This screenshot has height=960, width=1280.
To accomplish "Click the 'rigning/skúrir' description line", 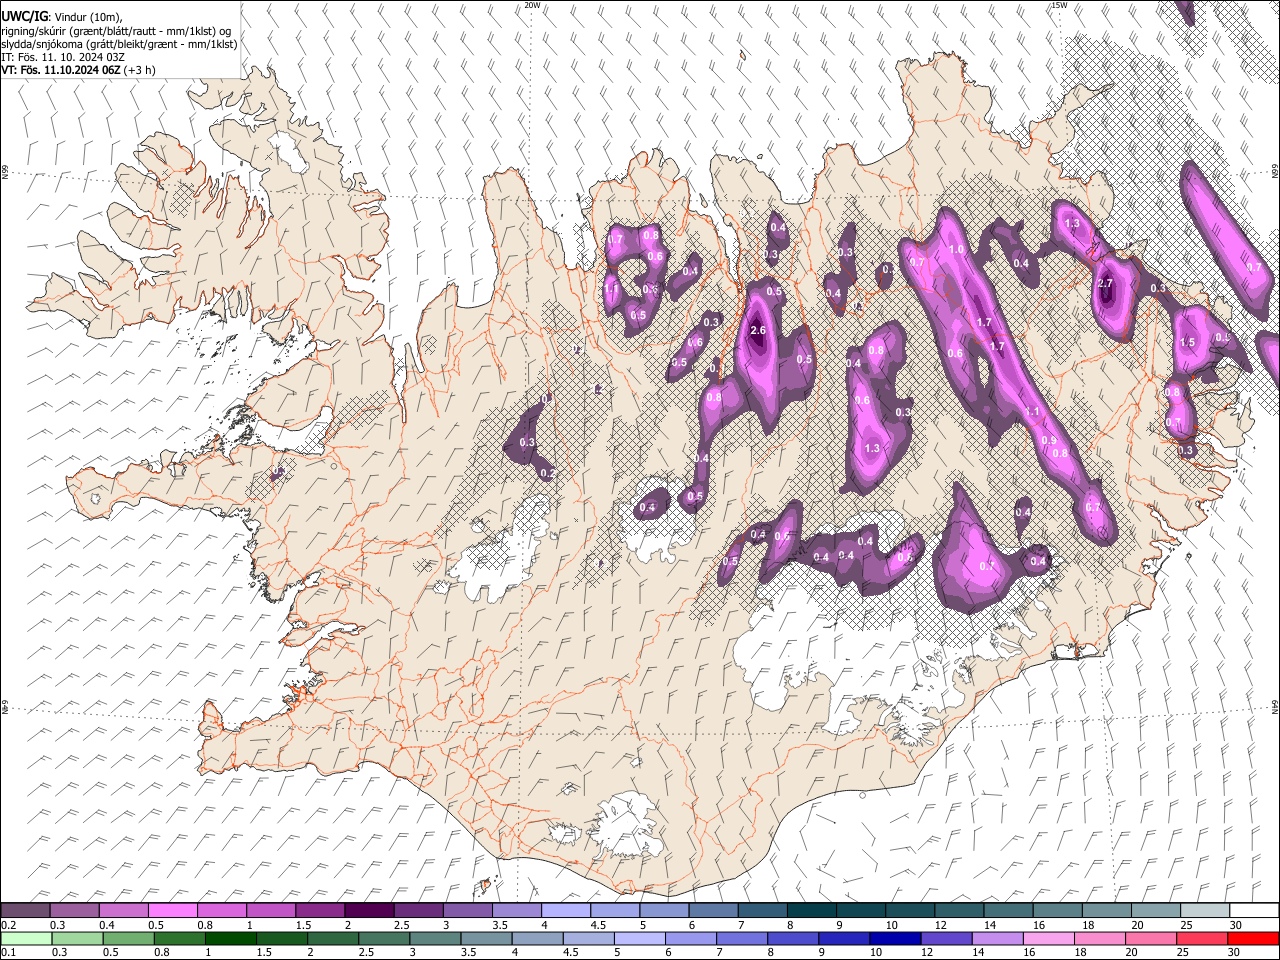I will tap(118, 31).
